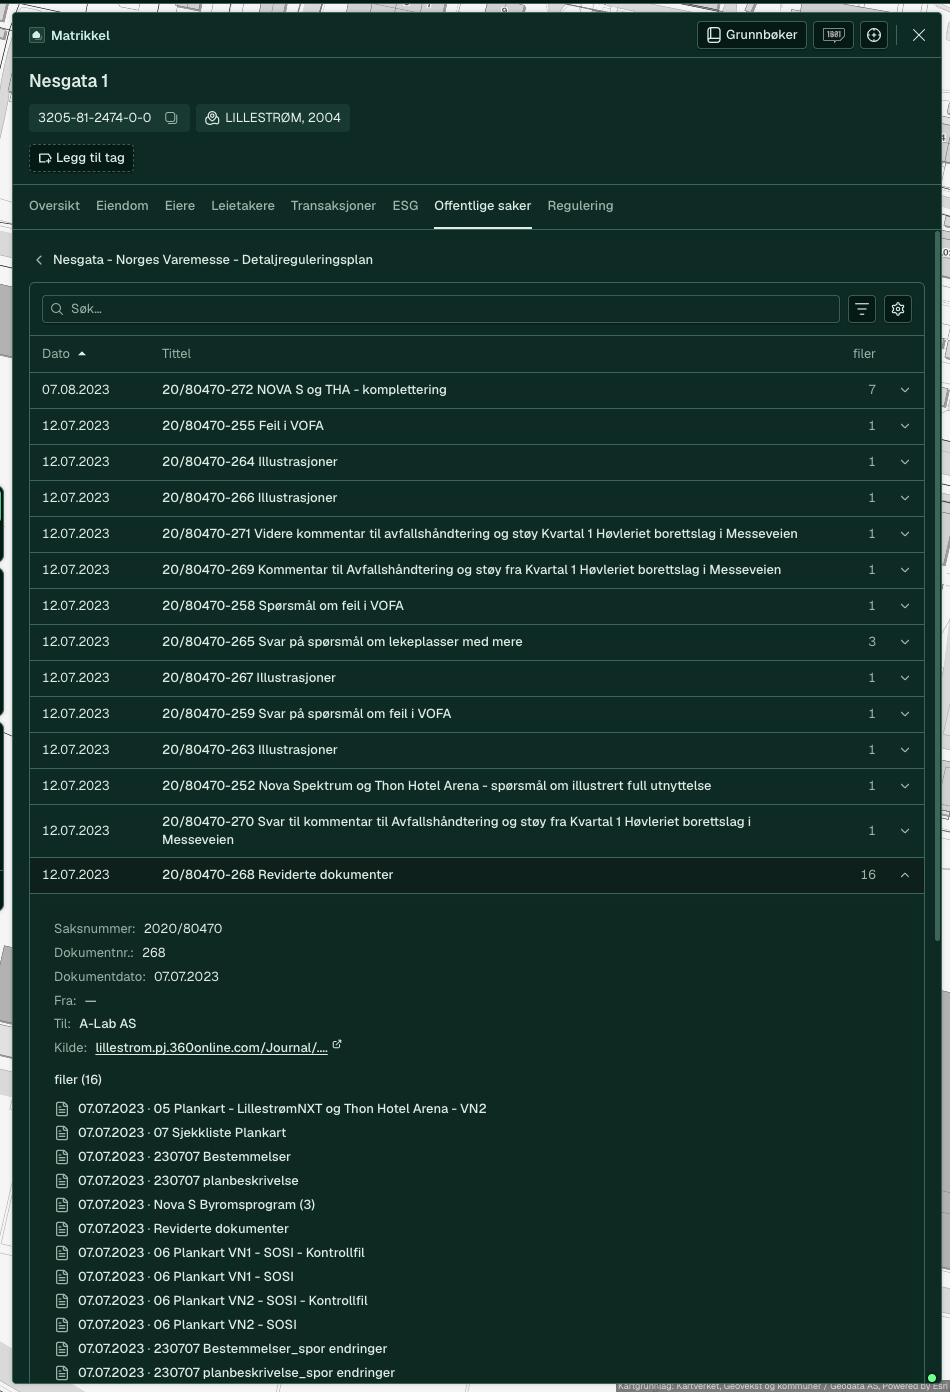Viewport: 950px width, 1392px height.
Task: Open the Regulering tab
Action: click(580, 206)
